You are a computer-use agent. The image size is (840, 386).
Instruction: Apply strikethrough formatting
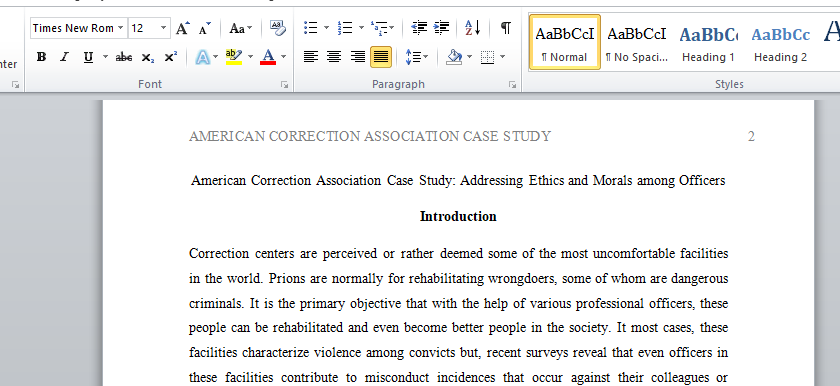tap(124, 57)
